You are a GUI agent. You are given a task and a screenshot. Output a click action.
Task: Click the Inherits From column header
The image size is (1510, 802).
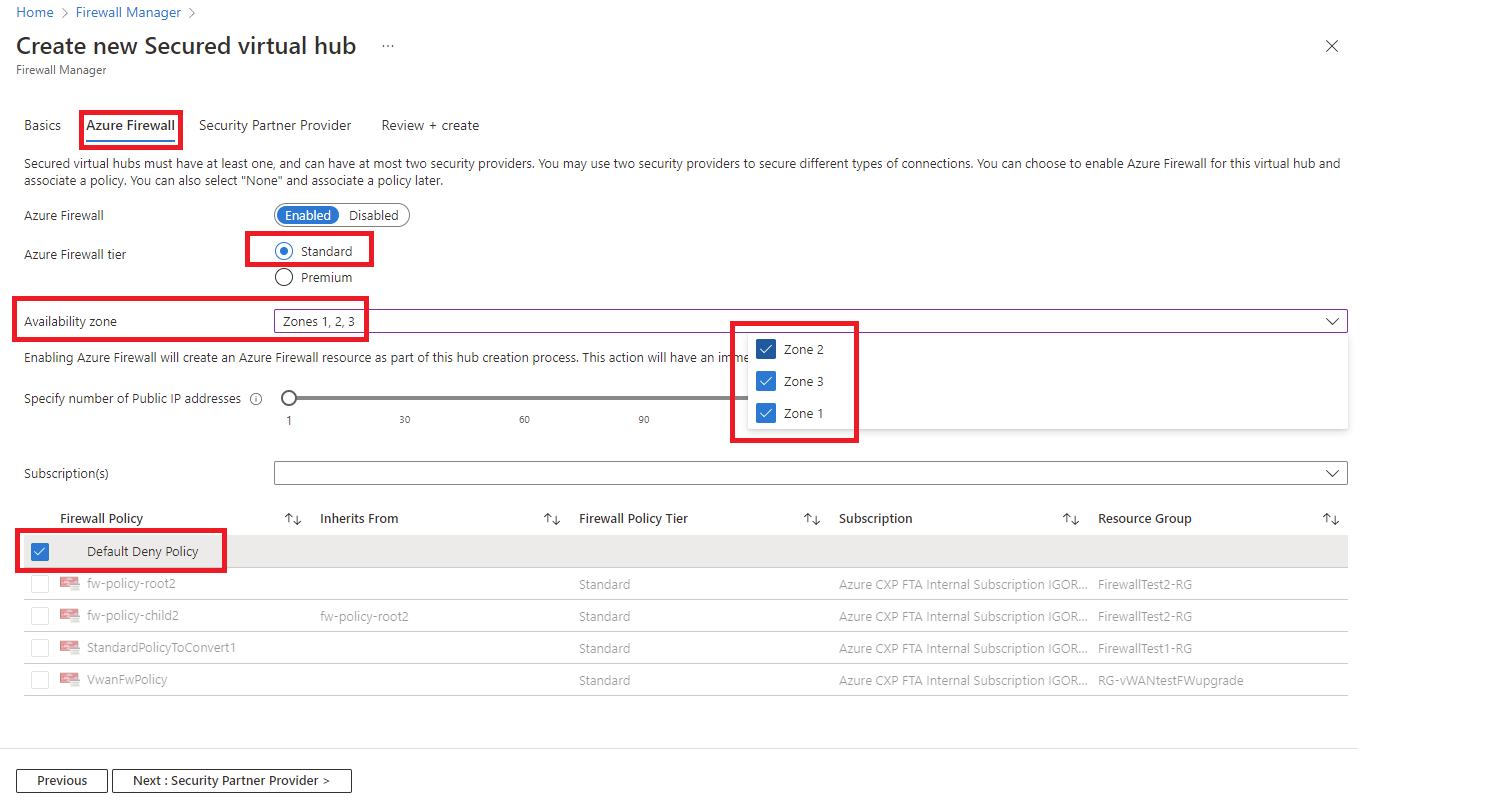(x=359, y=519)
